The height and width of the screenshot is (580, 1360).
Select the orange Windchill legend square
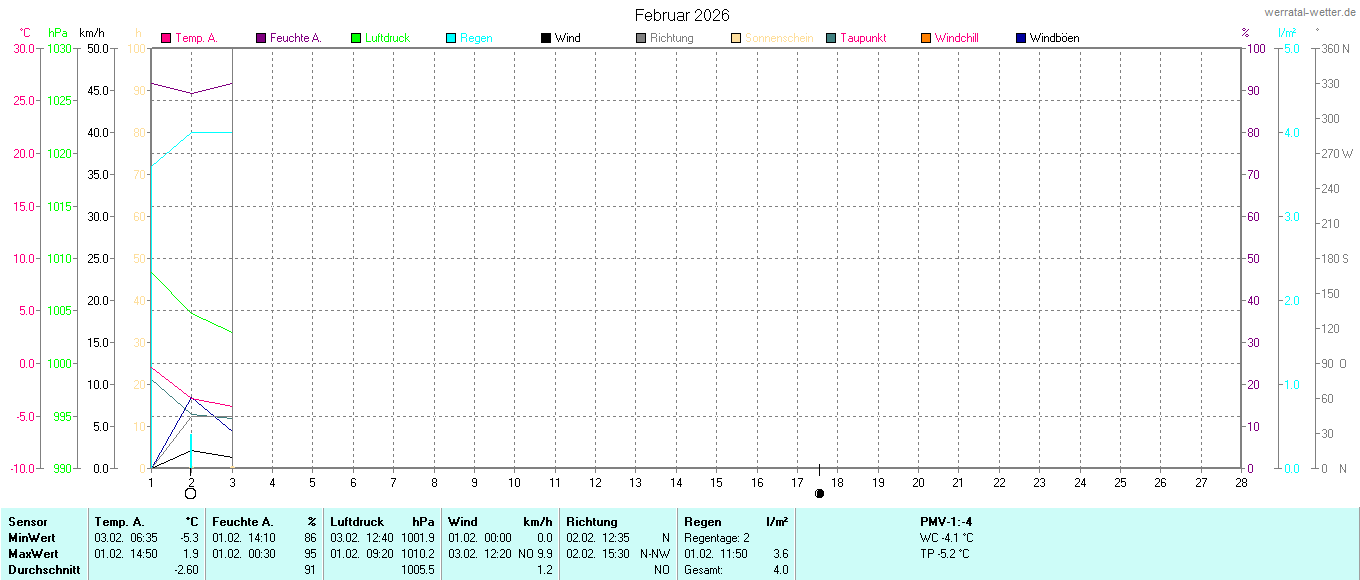926,38
